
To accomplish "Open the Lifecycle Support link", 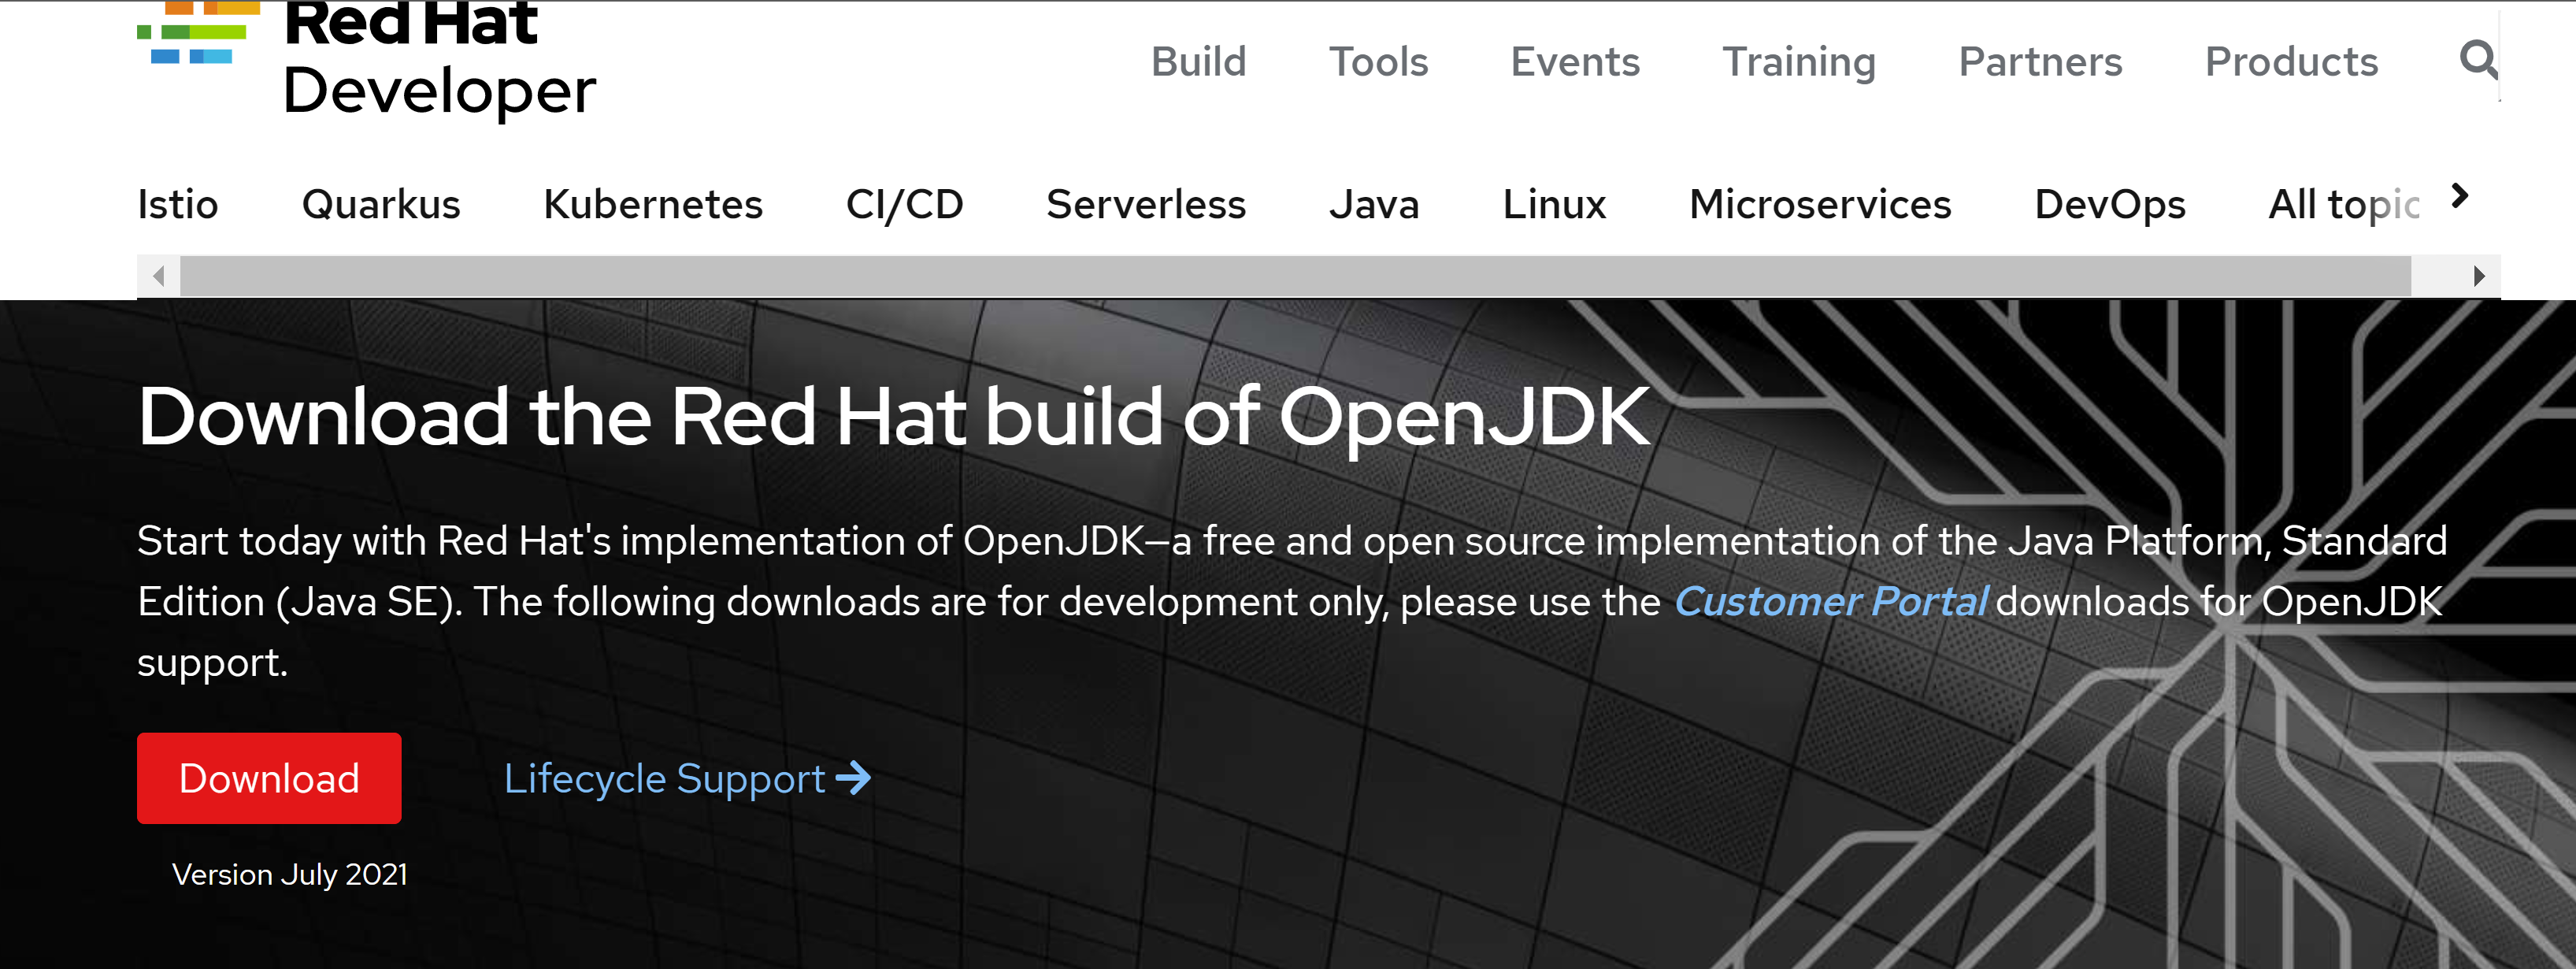I will tap(687, 779).
